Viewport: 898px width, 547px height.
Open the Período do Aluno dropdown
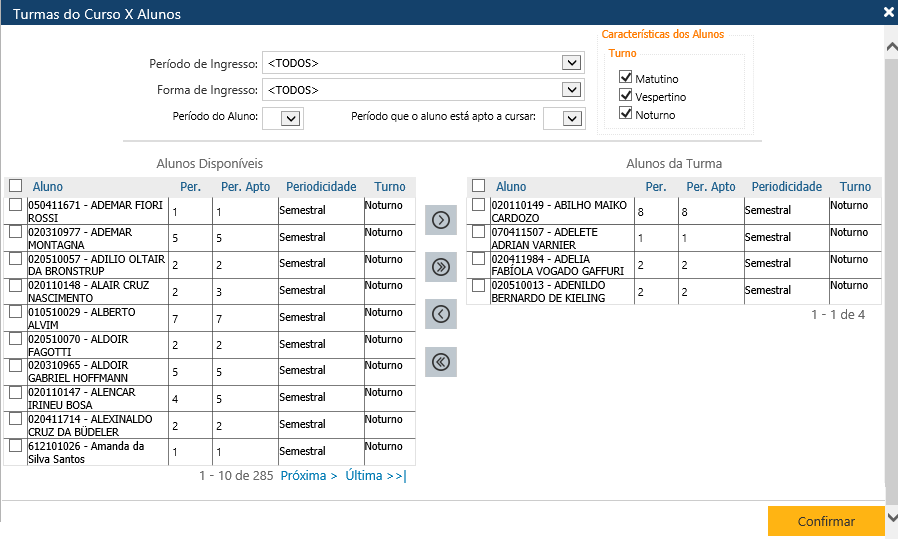click(x=290, y=119)
